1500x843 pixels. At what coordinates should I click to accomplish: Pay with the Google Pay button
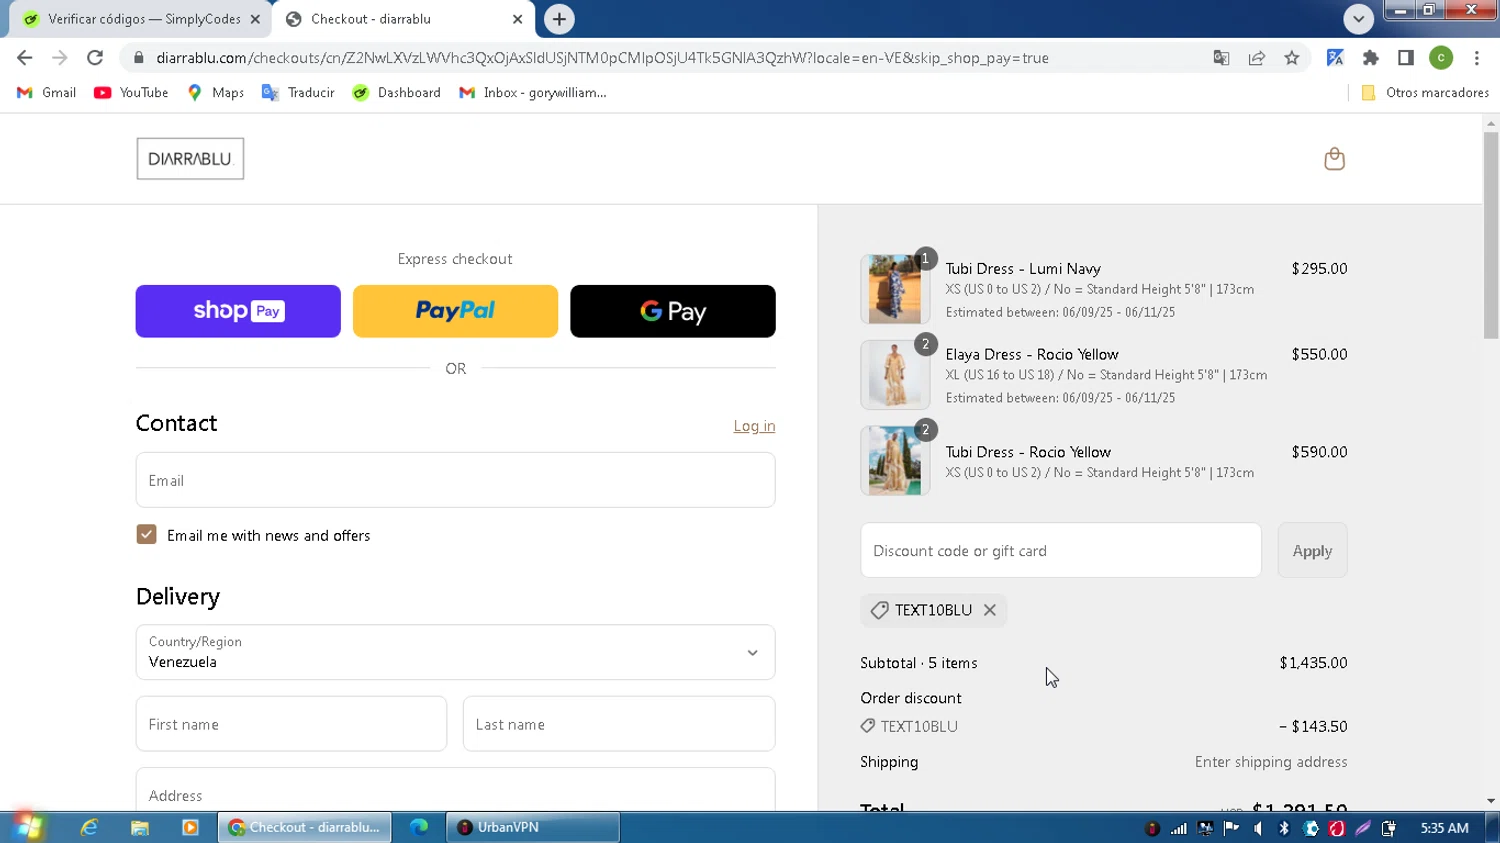click(673, 311)
